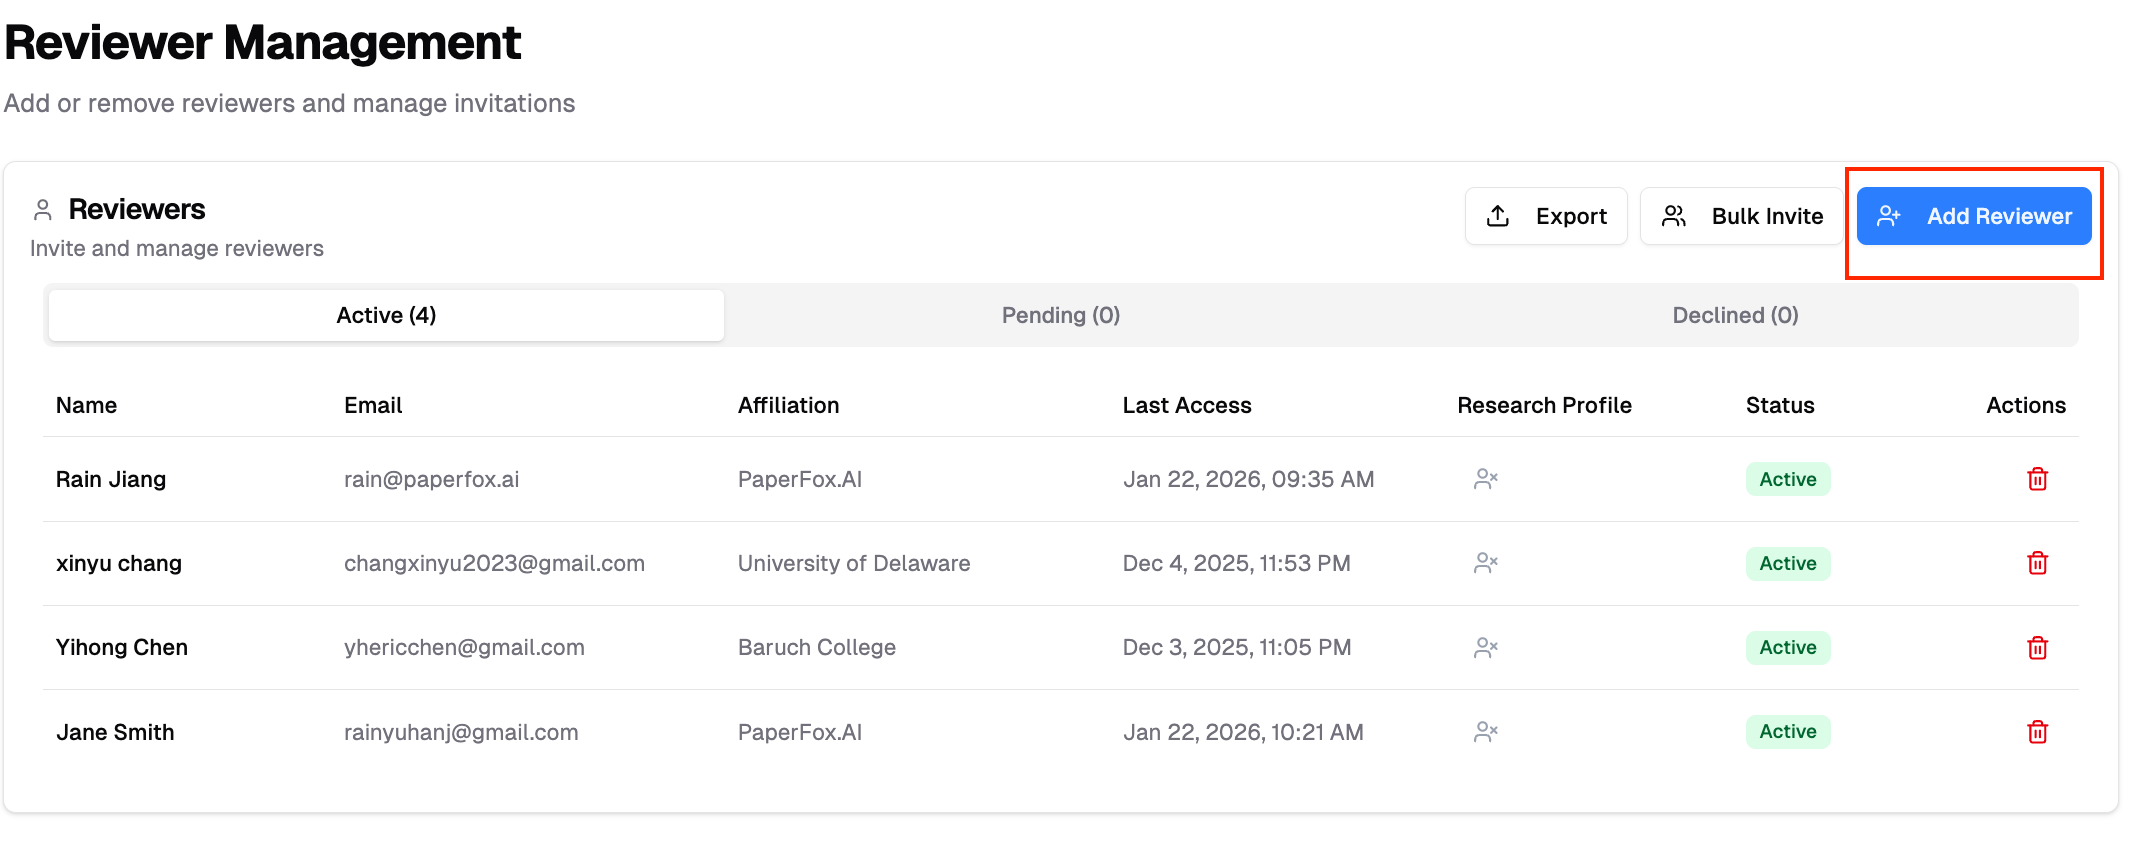Click trash icon for xinyu chang
This screenshot has width=2136, height=858.
click(2036, 563)
